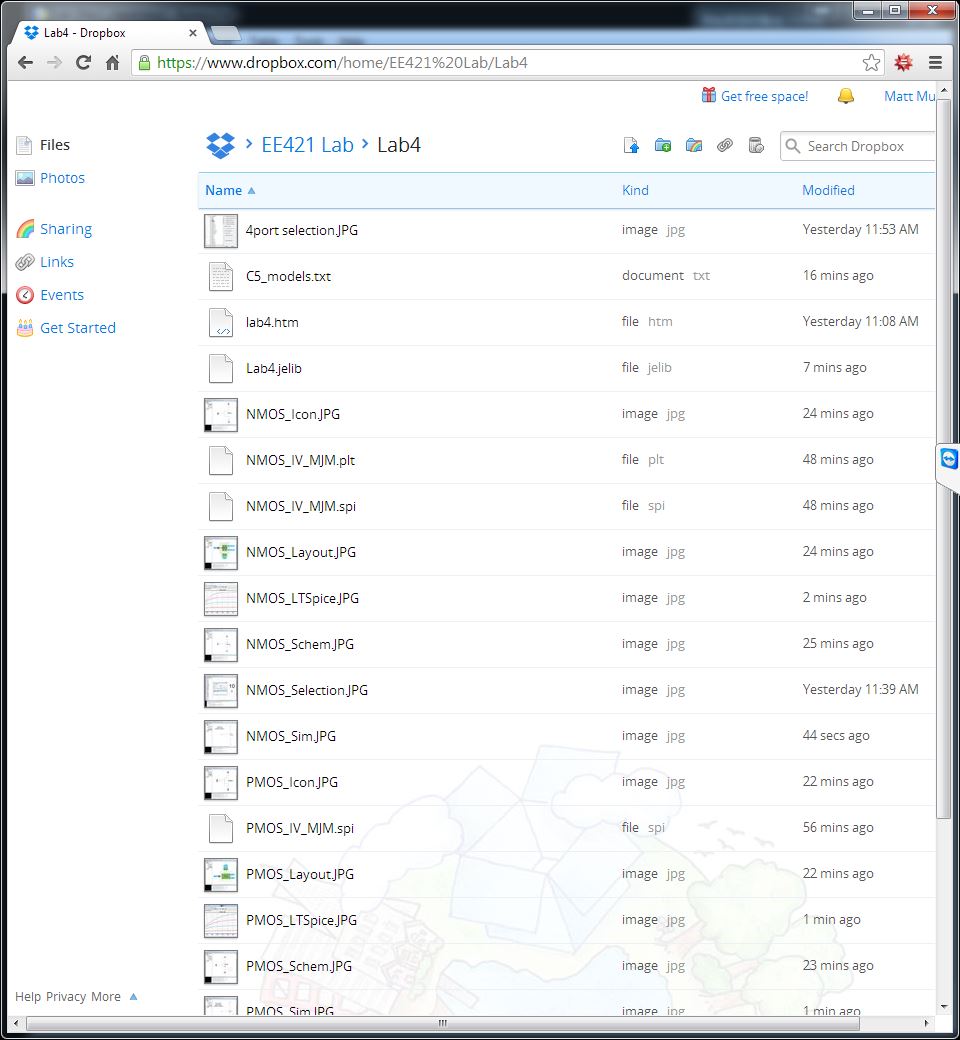Go to the browser home page
Viewport: 960px width, 1040px height.
tap(113, 62)
